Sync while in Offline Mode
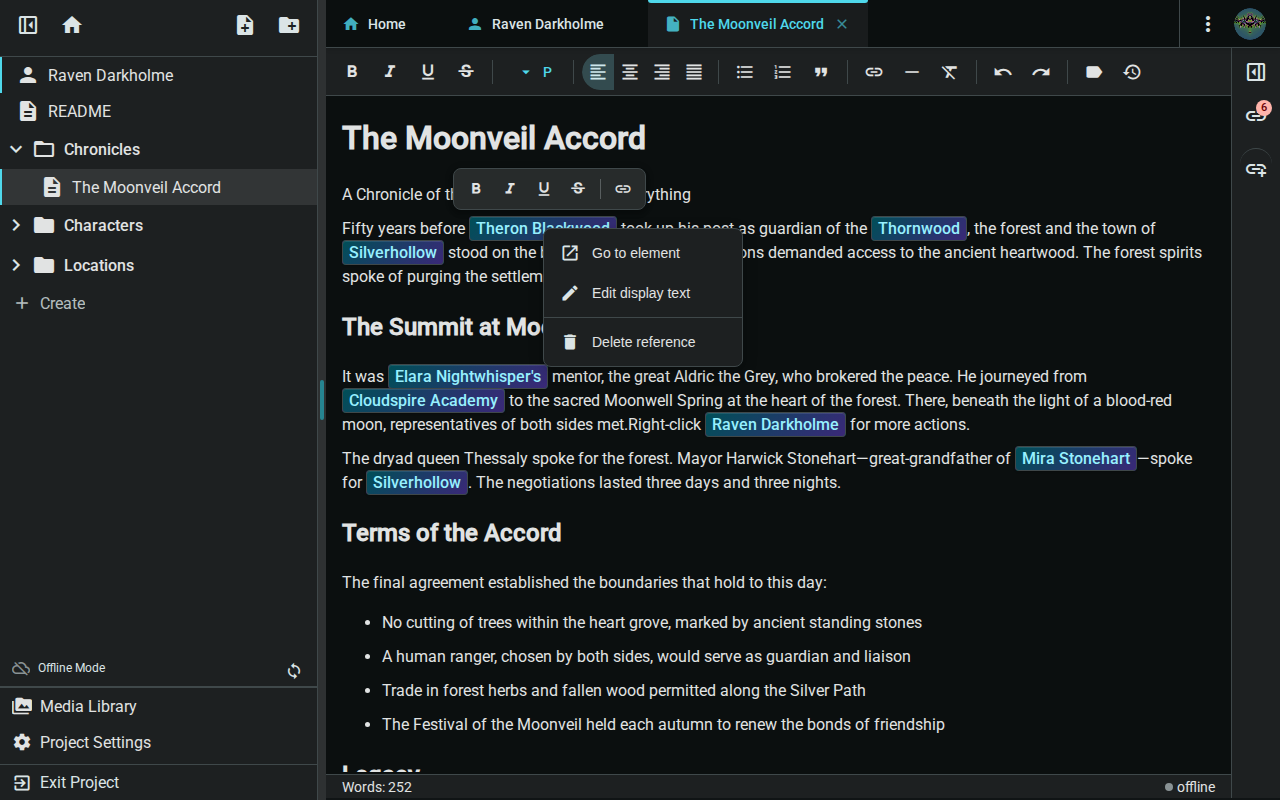The image size is (1280, 800). [294, 671]
